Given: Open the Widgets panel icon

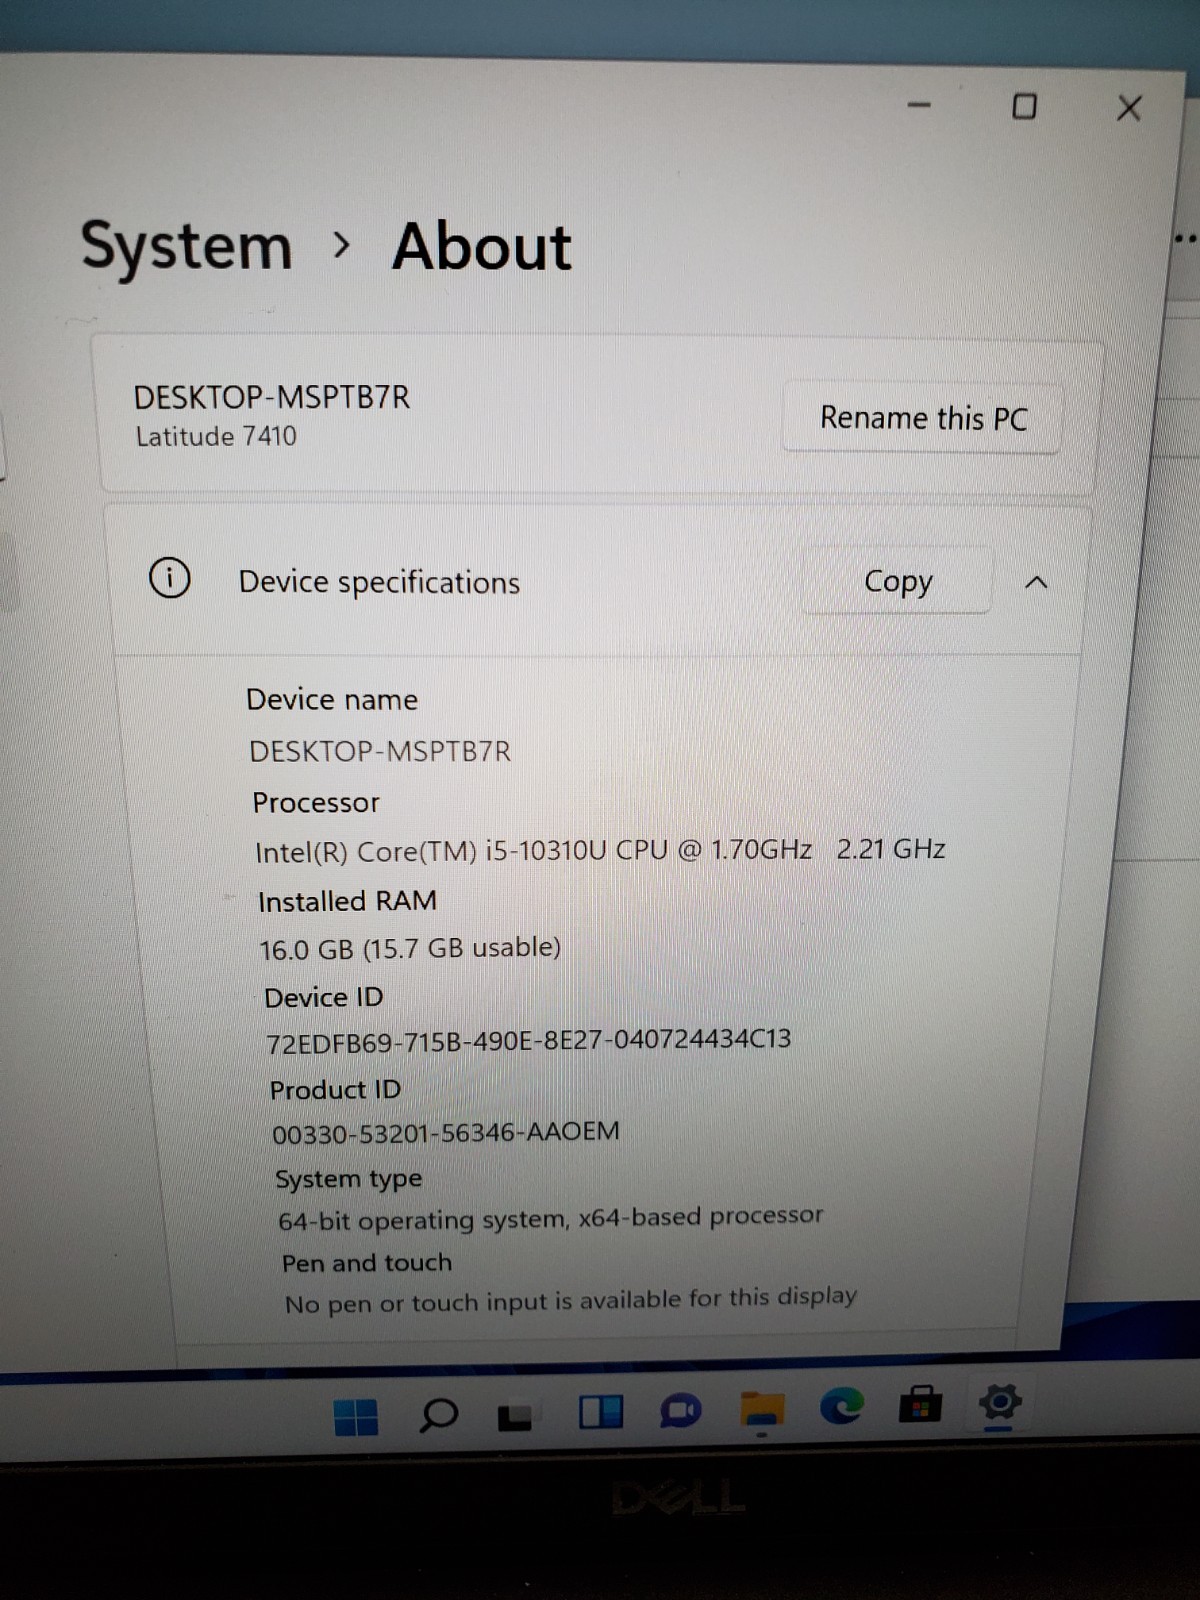Looking at the screenshot, I should [601, 1412].
